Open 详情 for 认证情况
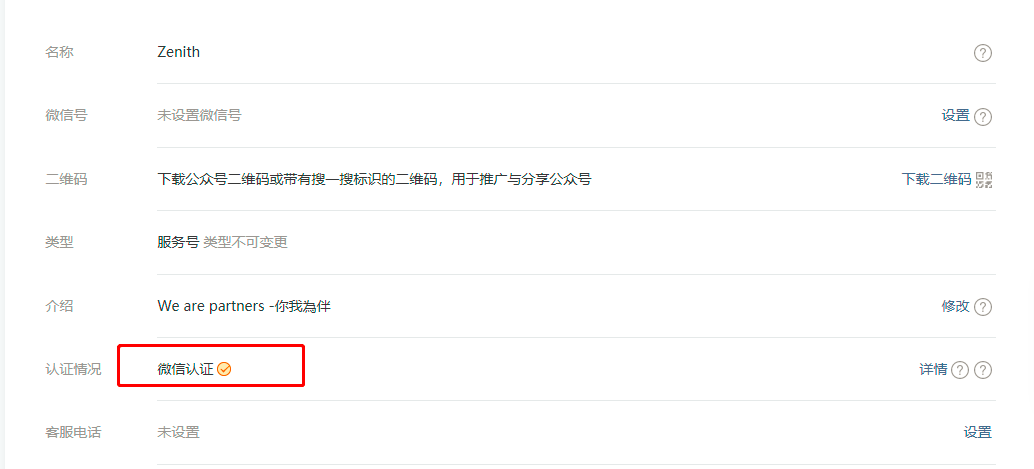 [x=933, y=369]
